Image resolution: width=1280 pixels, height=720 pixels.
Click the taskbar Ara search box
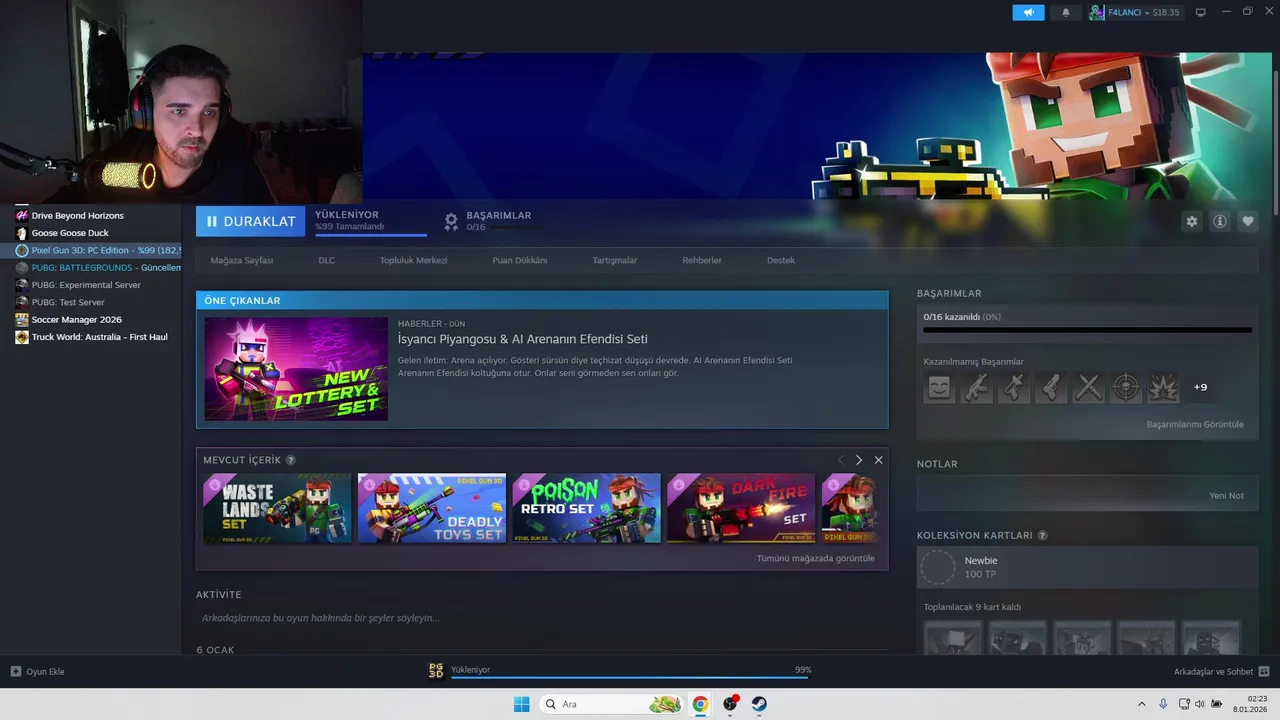click(612, 704)
